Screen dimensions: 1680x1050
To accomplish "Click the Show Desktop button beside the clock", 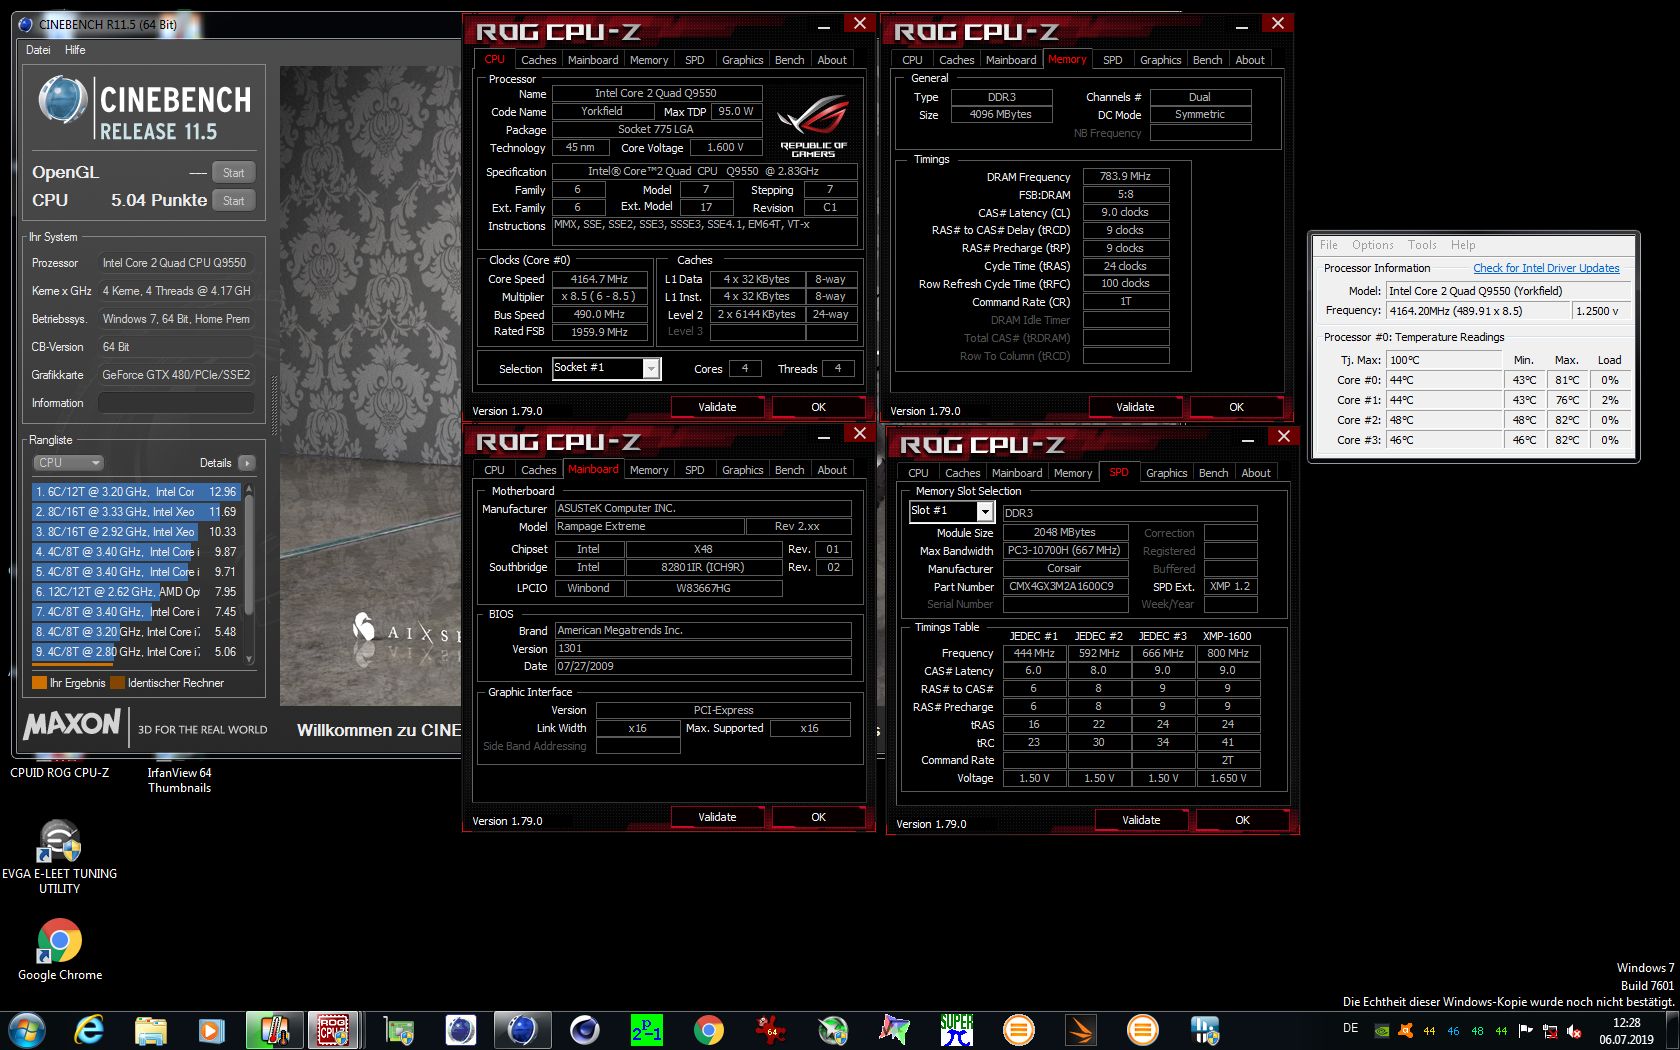I will (x=1672, y=1030).
